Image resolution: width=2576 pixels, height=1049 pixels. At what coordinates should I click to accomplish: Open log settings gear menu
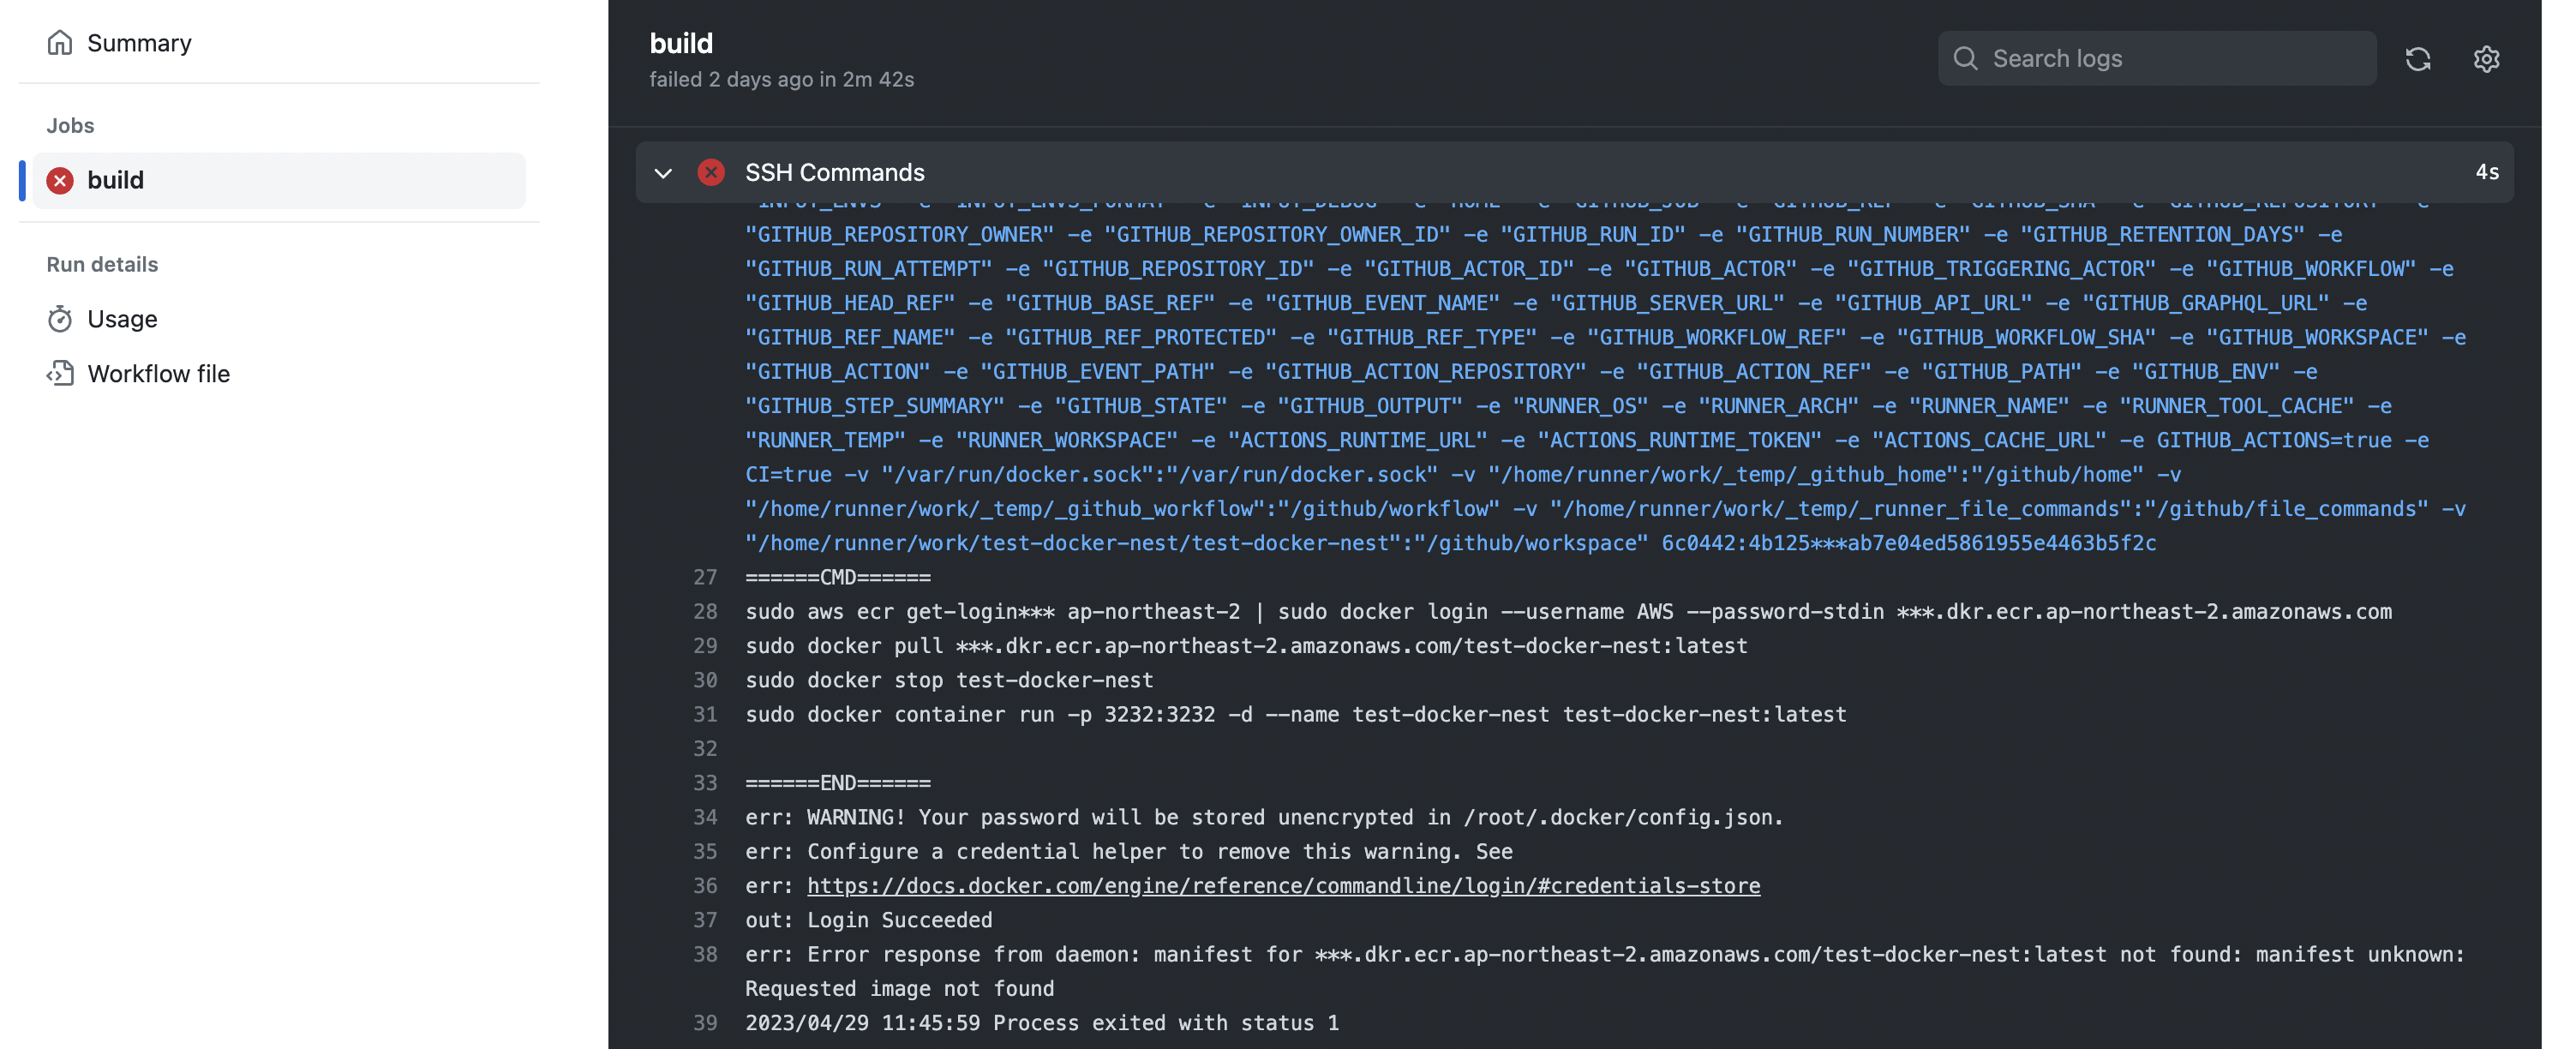point(2486,59)
